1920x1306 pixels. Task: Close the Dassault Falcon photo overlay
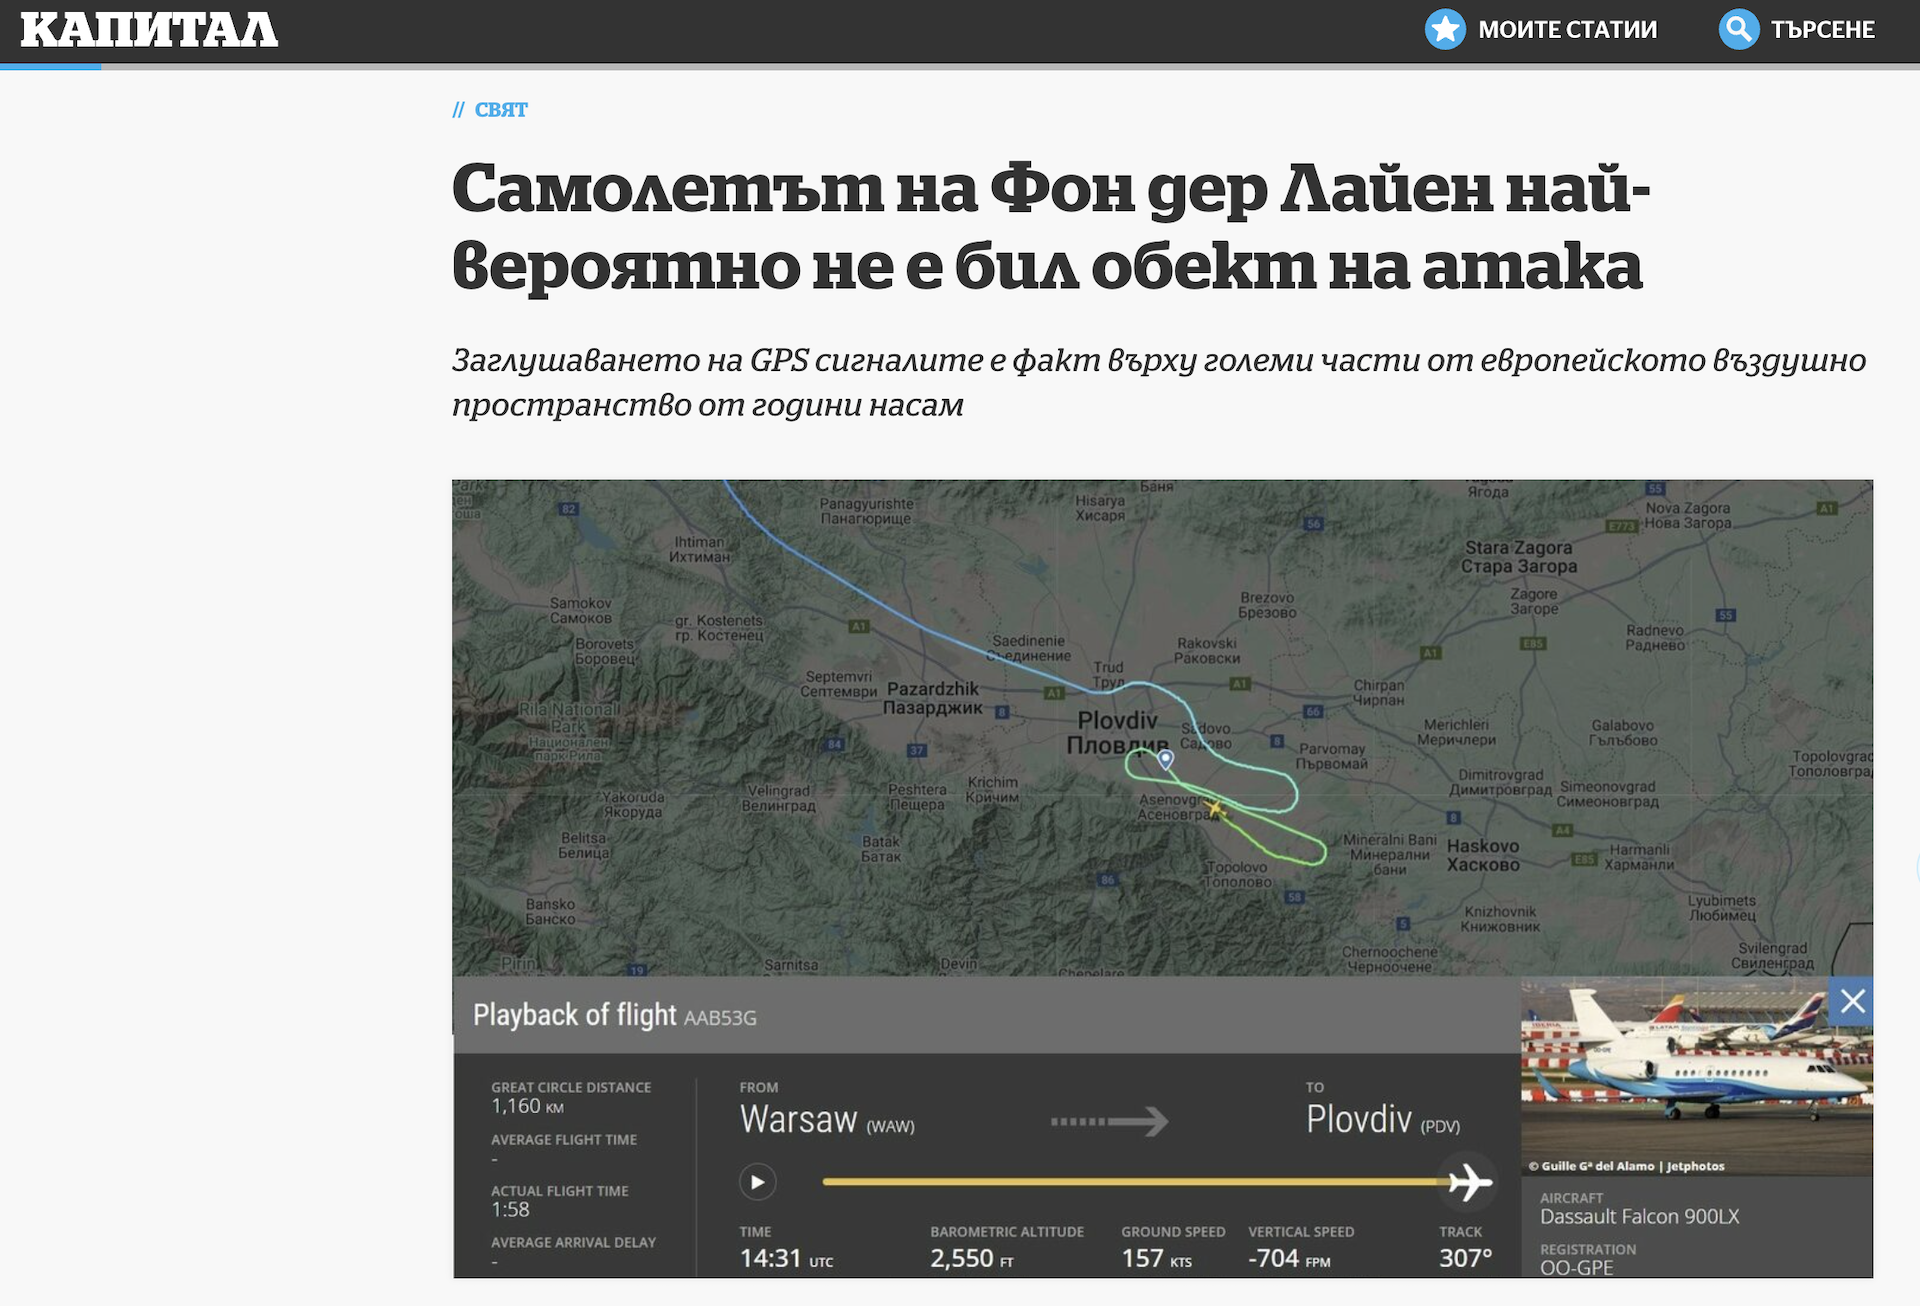[x=1855, y=999]
